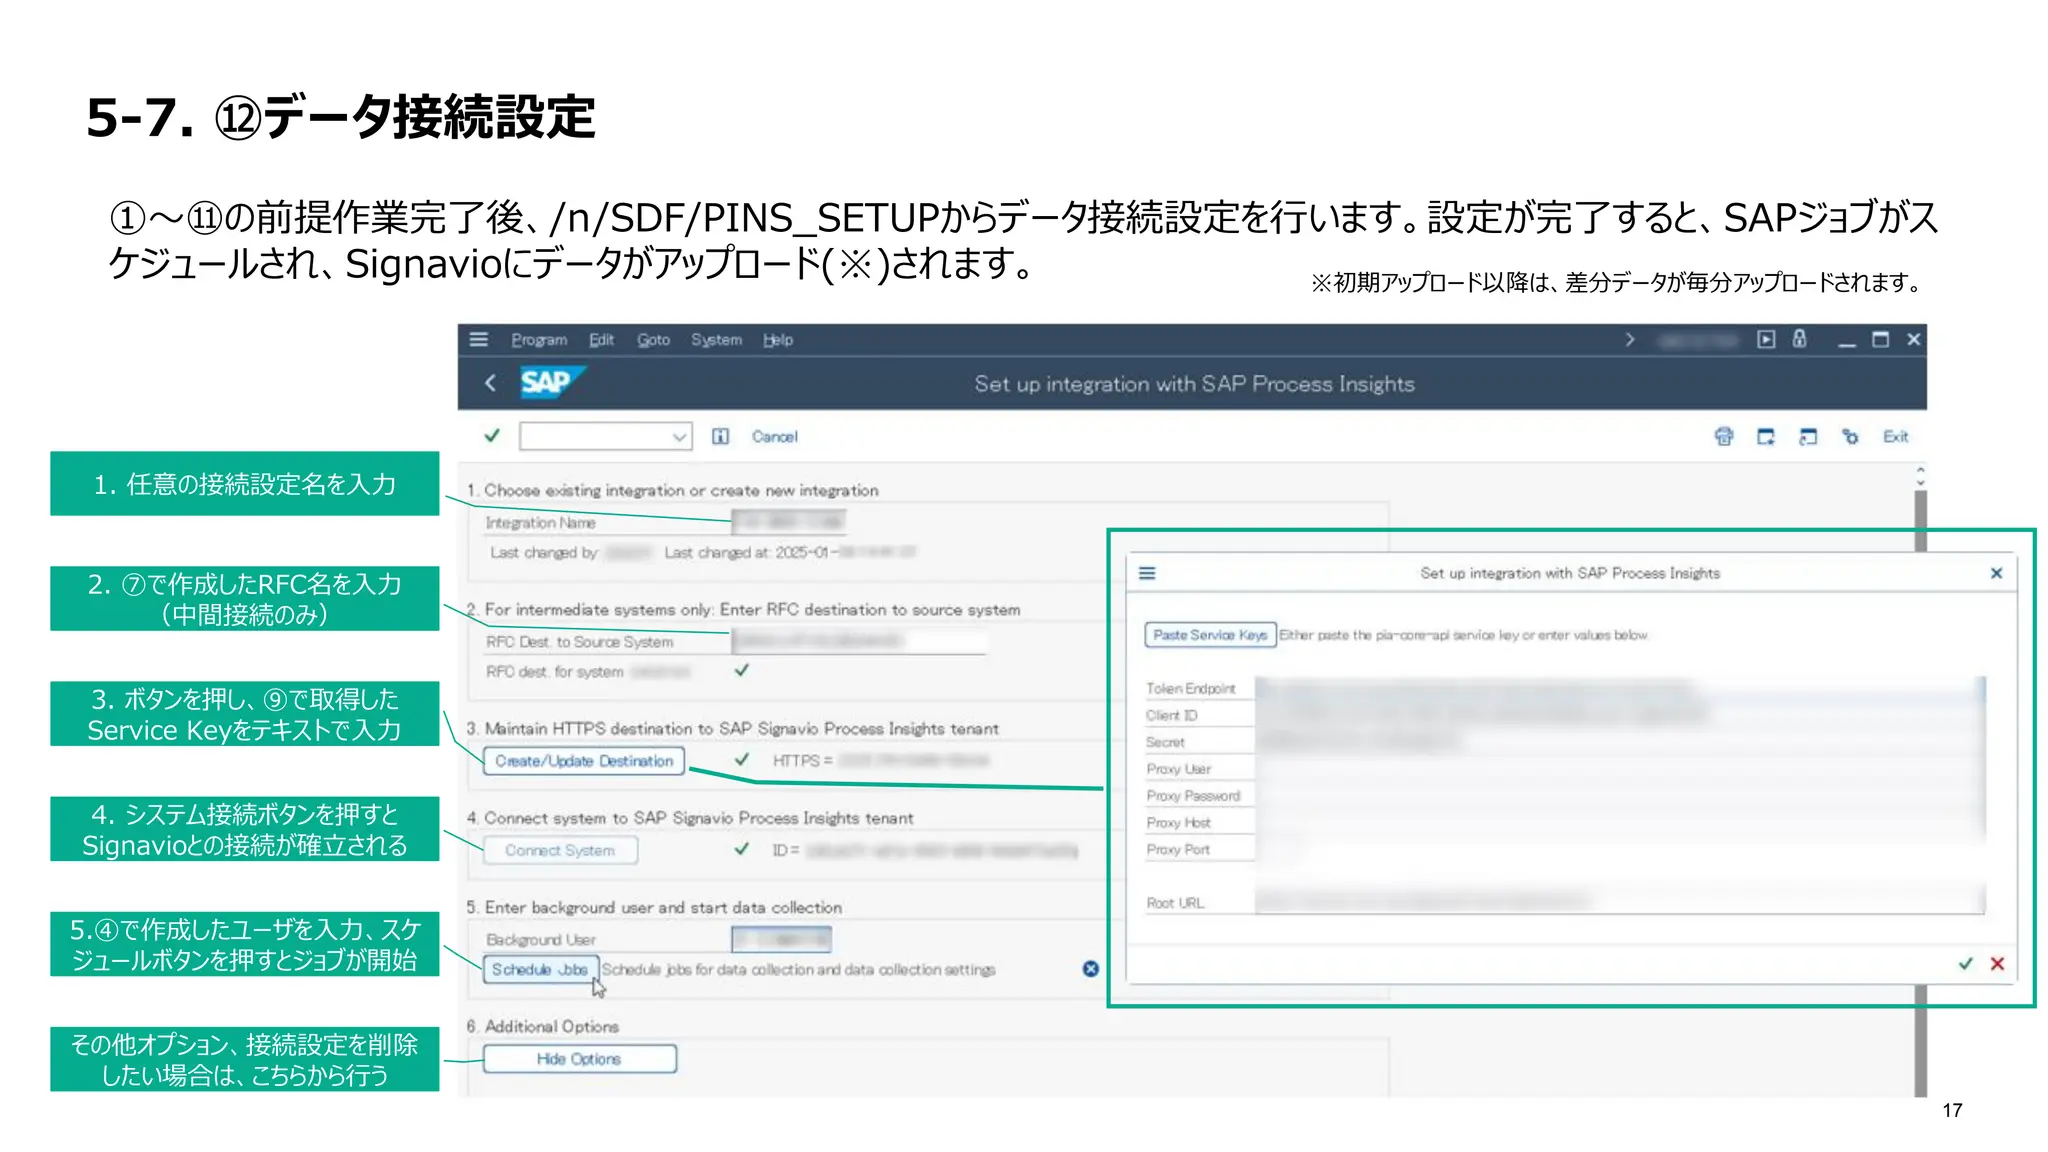
Task: Click the Client ID field in popup
Action: click(x=1620, y=715)
